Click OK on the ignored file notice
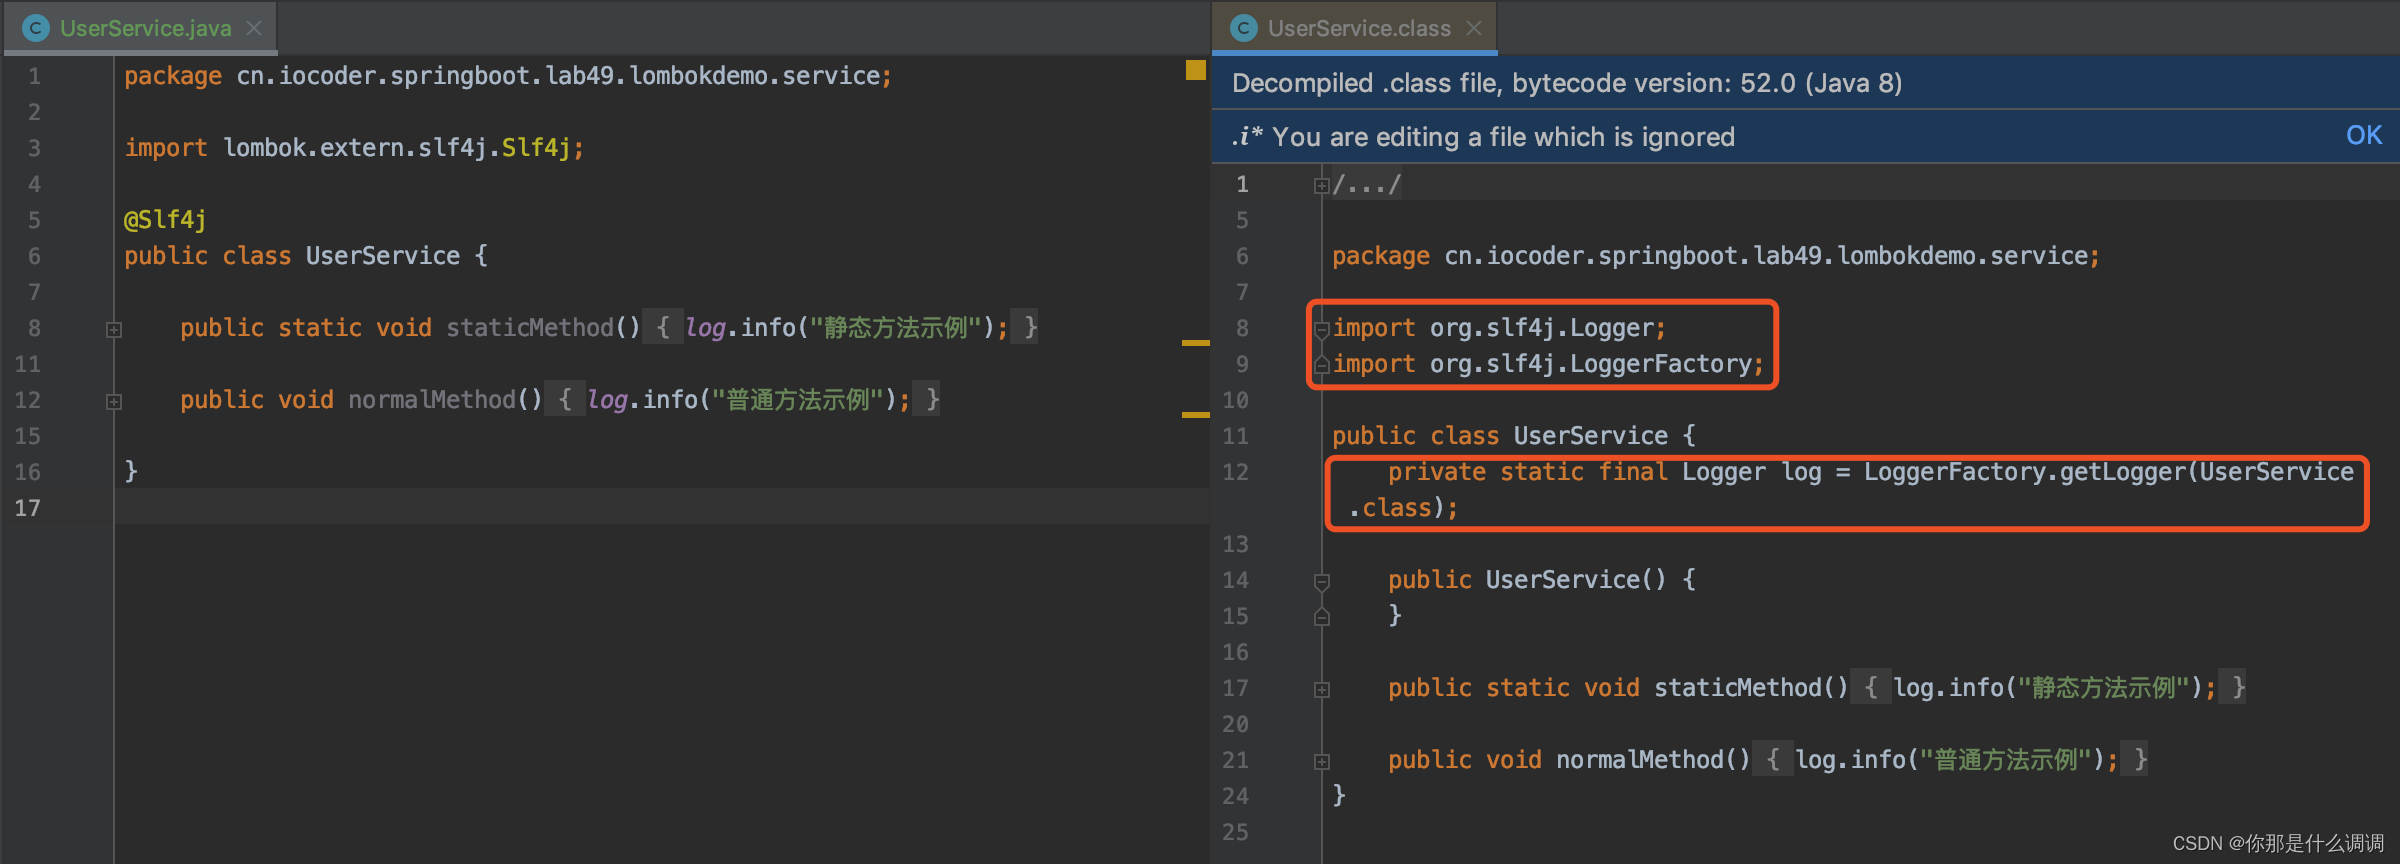Viewport: 2400px width, 864px height. click(x=2364, y=135)
